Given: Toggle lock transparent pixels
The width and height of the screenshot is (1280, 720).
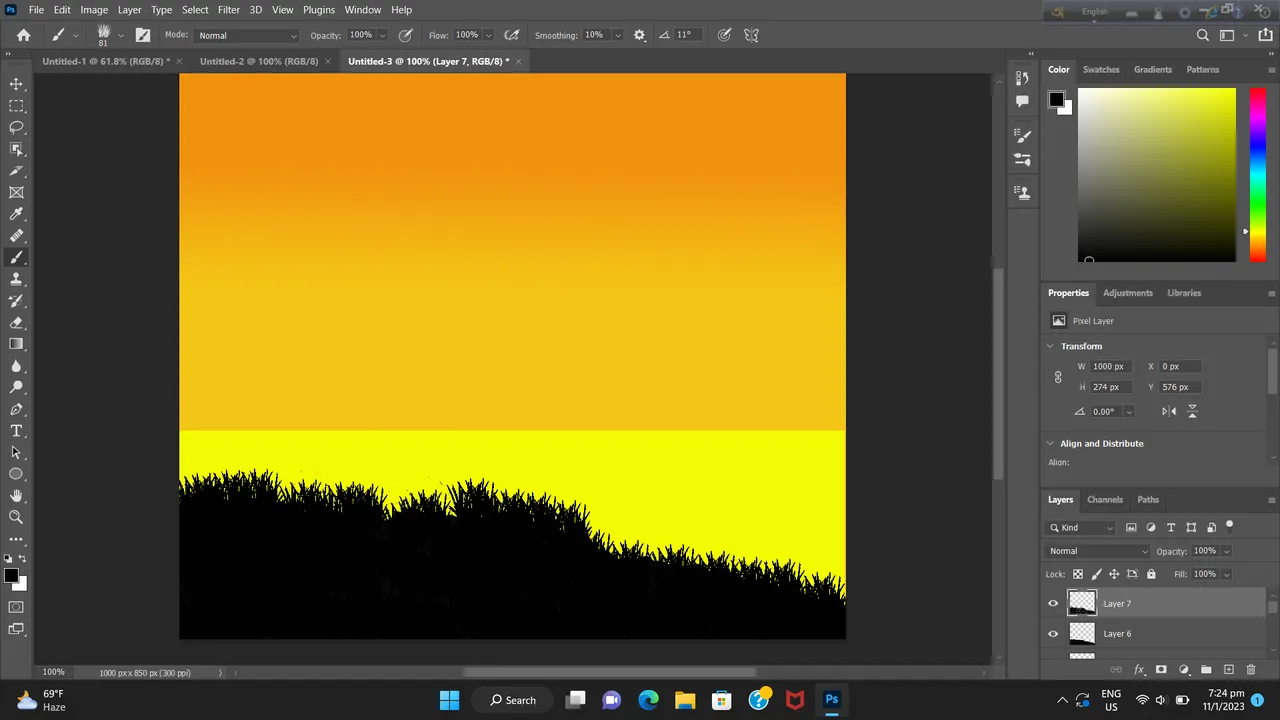Looking at the screenshot, I should coord(1078,574).
